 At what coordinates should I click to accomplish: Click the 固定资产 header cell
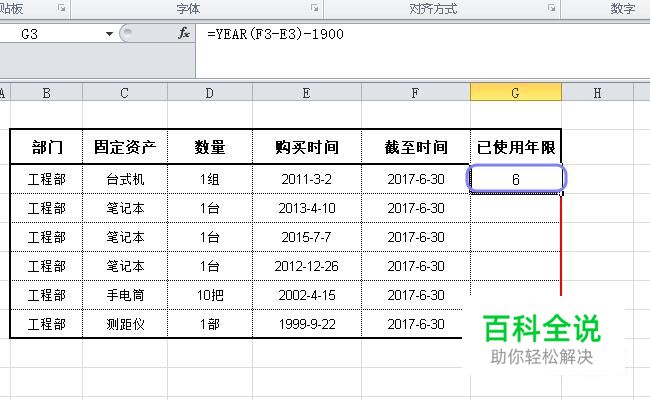pos(125,147)
